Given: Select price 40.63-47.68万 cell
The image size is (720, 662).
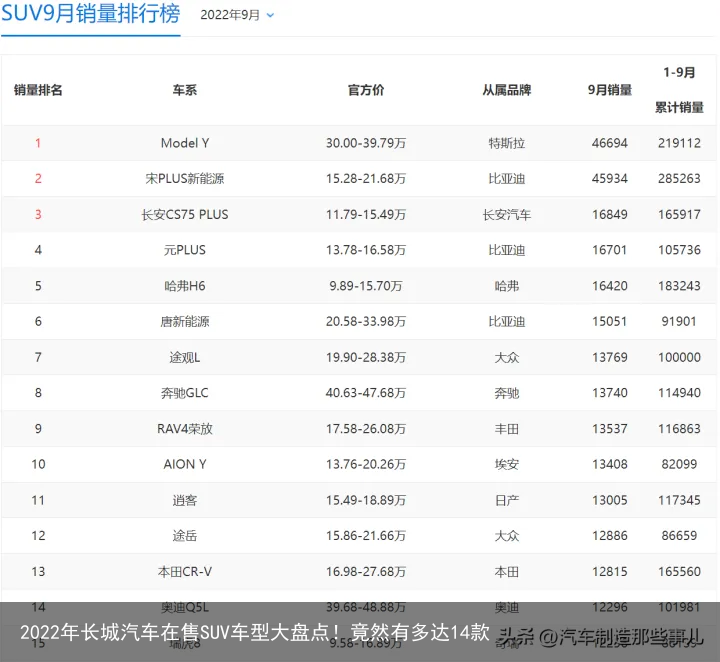Looking at the screenshot, I should pos(366,393).
